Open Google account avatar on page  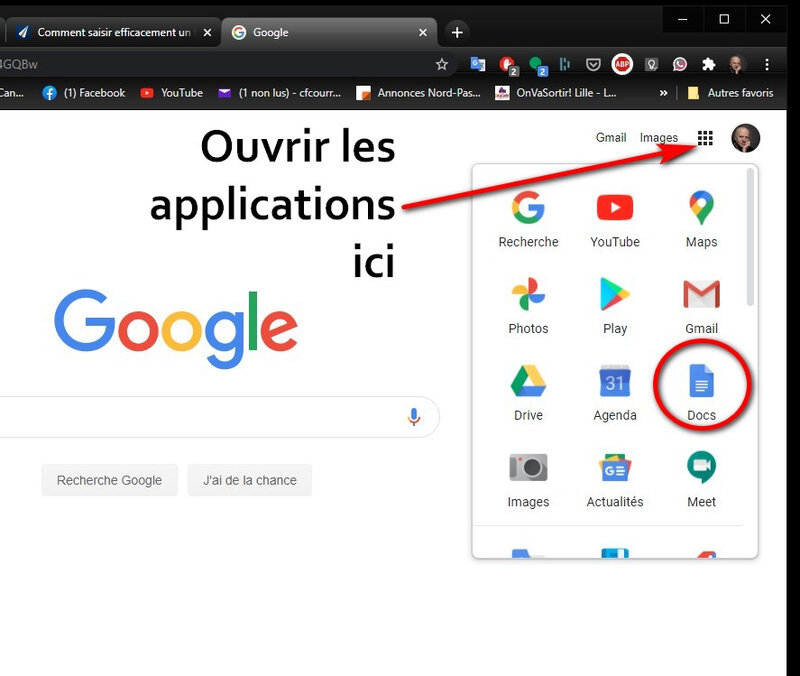pyautogui.click(x=745, y=138)
